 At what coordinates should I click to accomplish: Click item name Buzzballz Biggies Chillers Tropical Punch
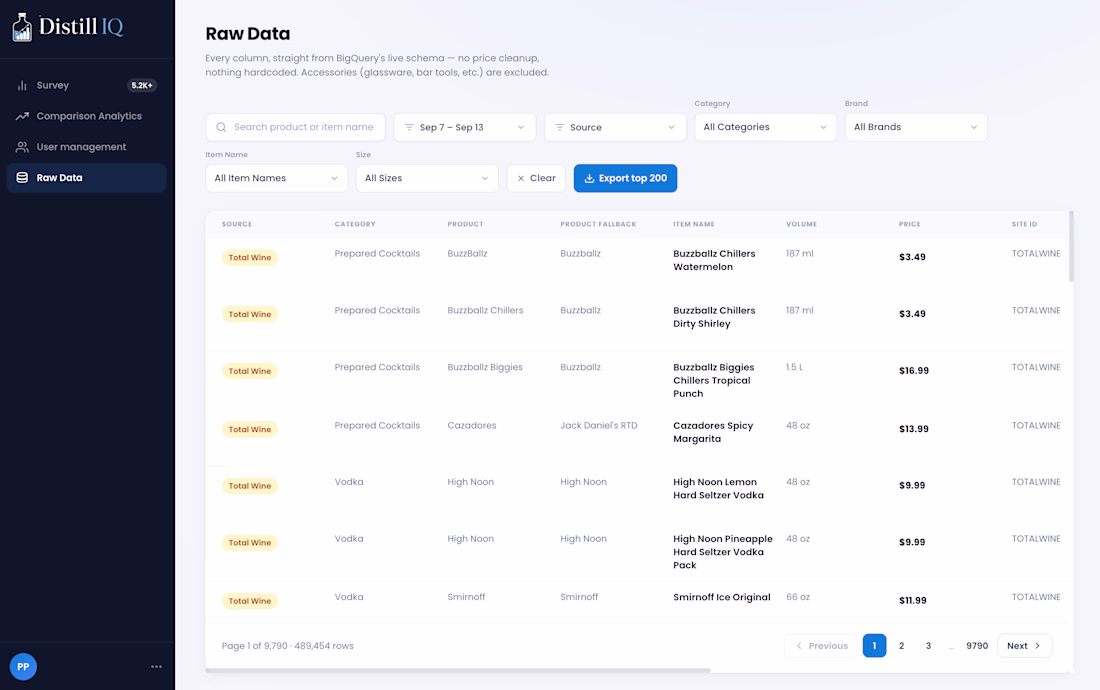click(713, 381)
